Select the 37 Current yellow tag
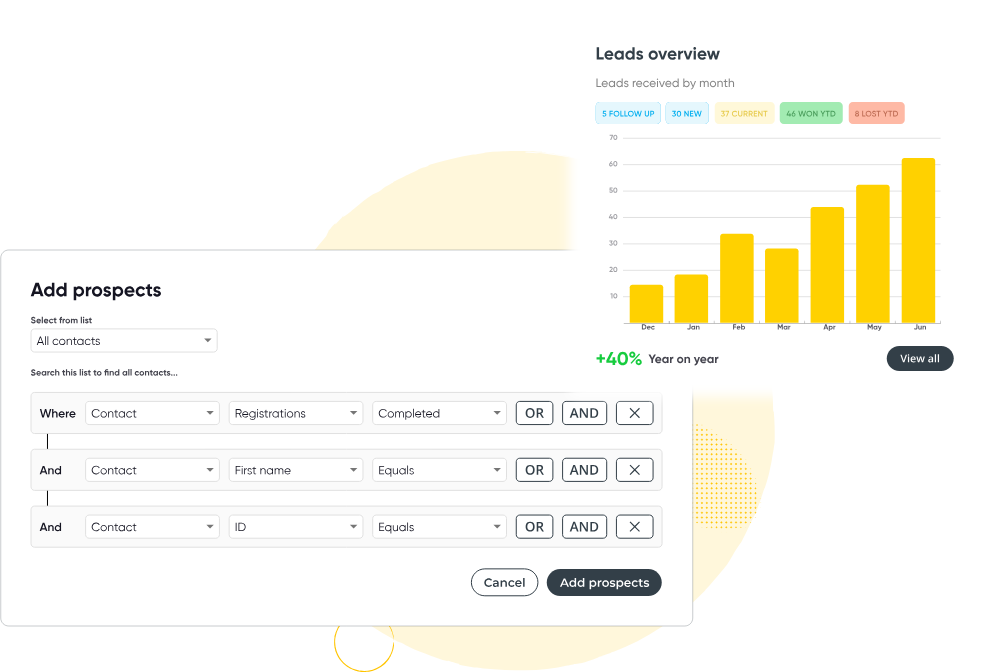 pyautogui.click(x=744, y=114)
